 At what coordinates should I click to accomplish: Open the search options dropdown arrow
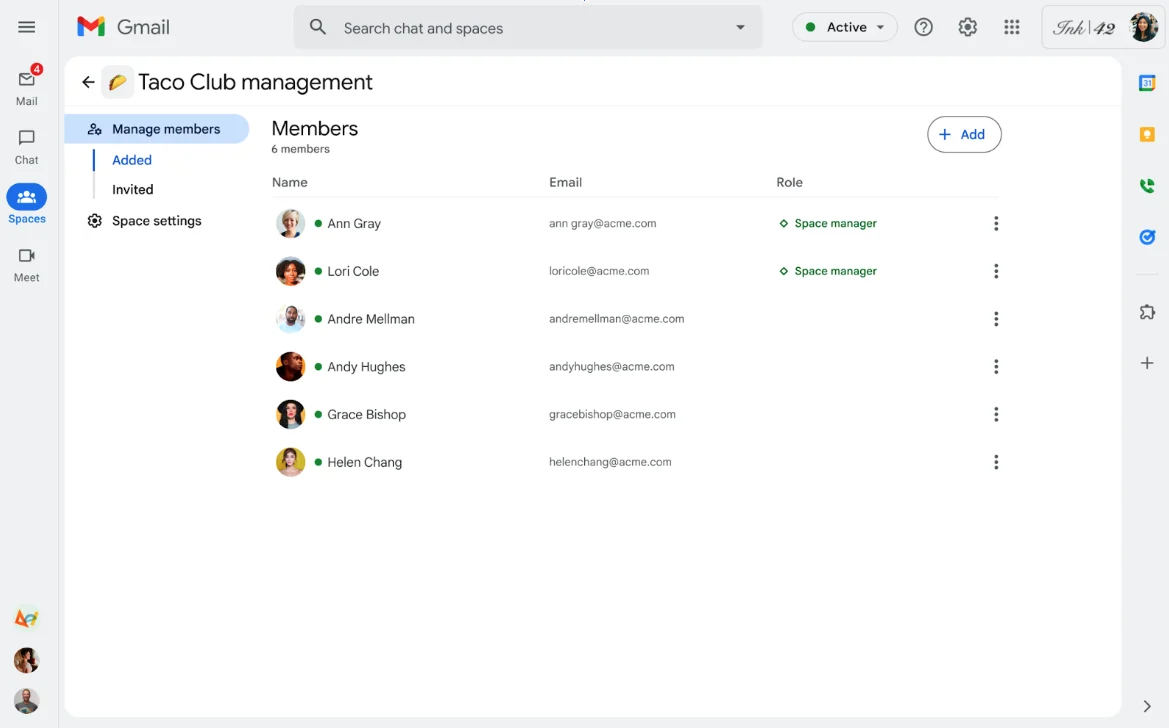[x=740, y=28]
